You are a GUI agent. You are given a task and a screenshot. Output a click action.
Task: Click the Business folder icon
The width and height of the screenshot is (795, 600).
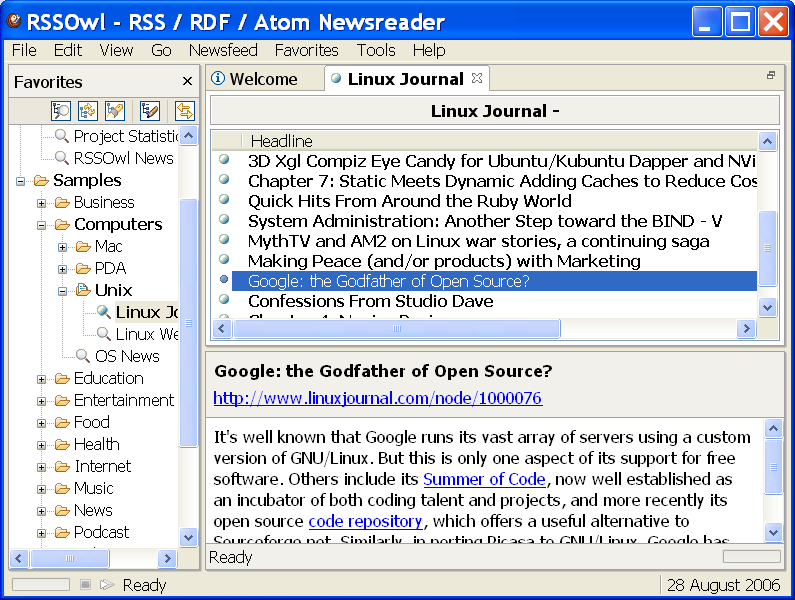(62, 203)
